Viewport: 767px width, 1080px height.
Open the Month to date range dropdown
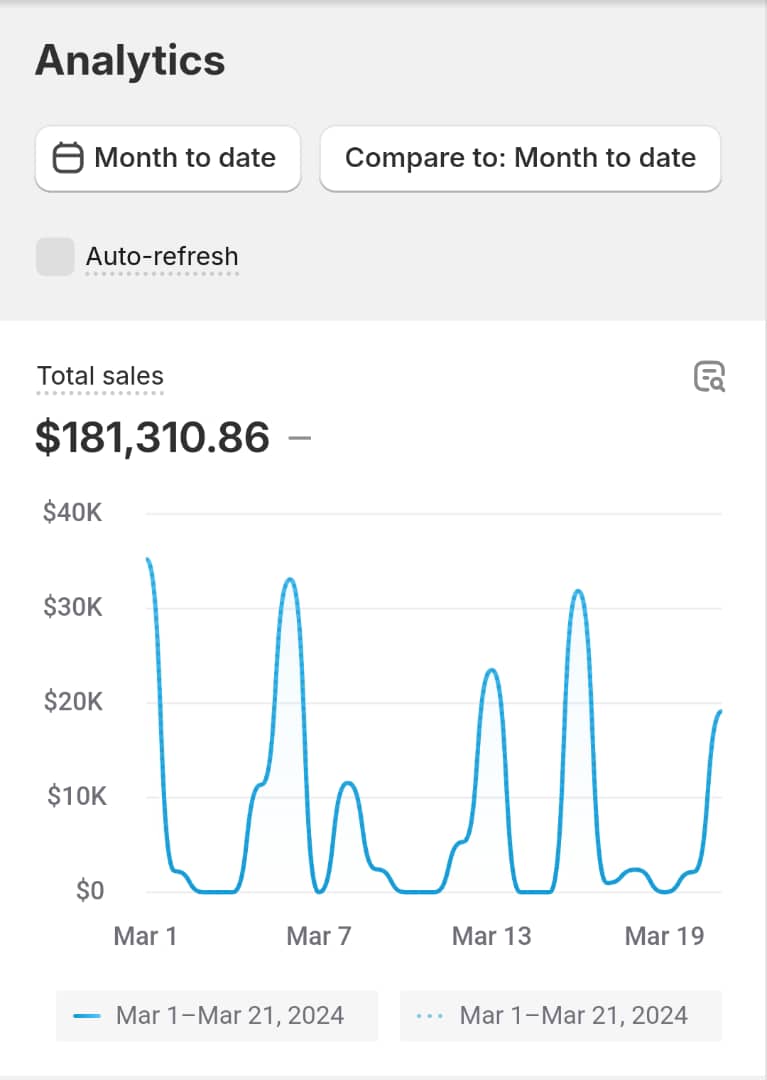pos(168,158)
